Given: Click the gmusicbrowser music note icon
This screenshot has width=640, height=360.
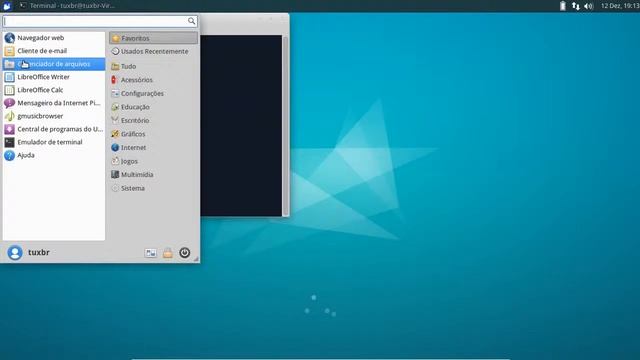Looking at the screenshot, I should point(9,116).
